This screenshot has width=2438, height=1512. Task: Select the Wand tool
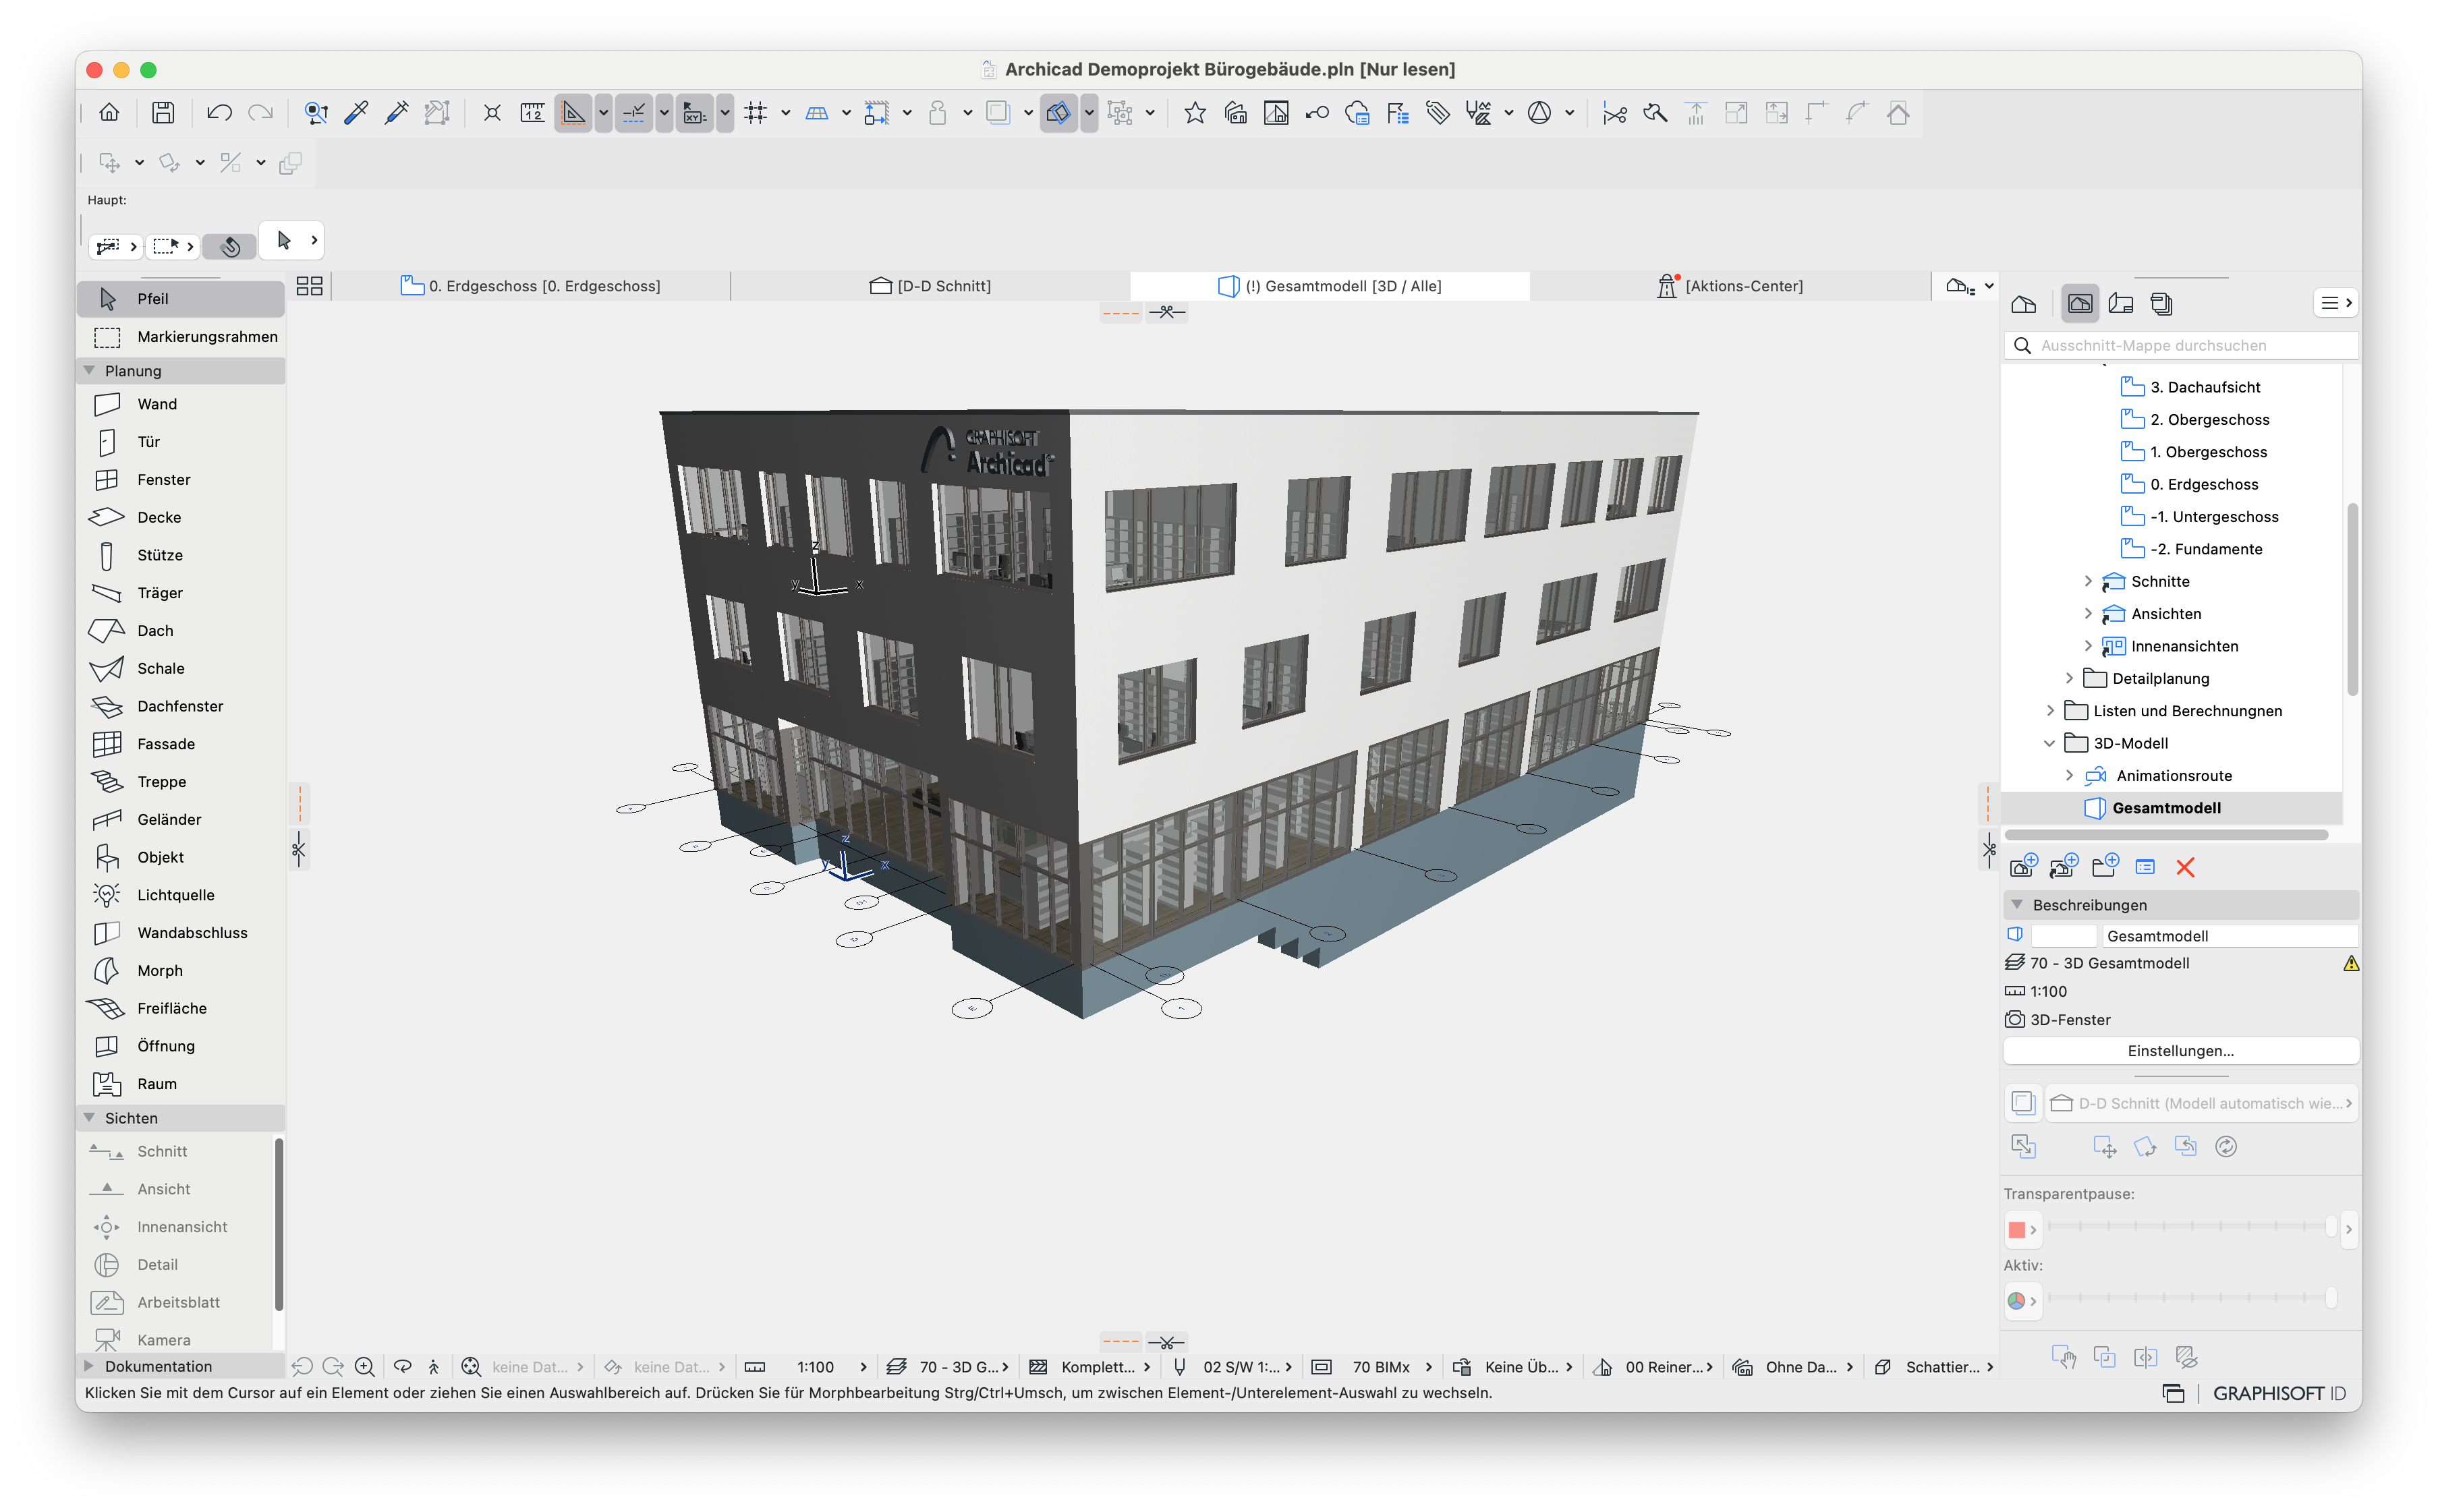pos(180,404)
